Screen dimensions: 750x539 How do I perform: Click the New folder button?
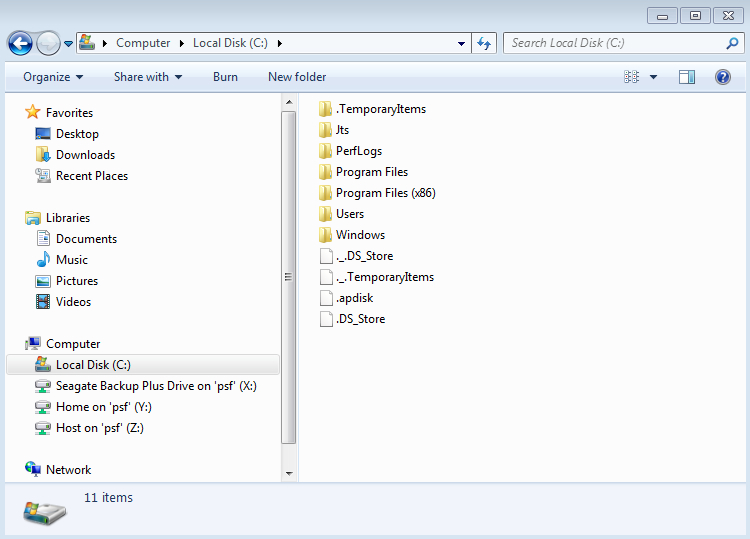click(x=297, y=77)
